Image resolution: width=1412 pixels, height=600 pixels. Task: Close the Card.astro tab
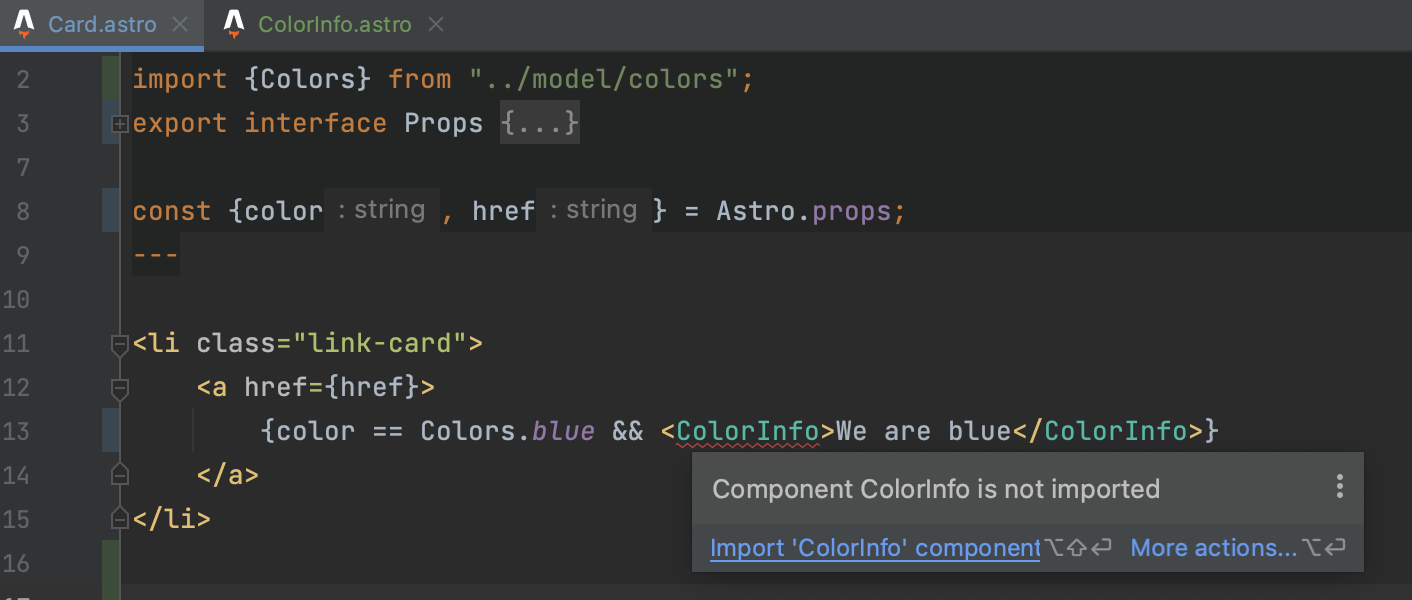coord(178,24)
